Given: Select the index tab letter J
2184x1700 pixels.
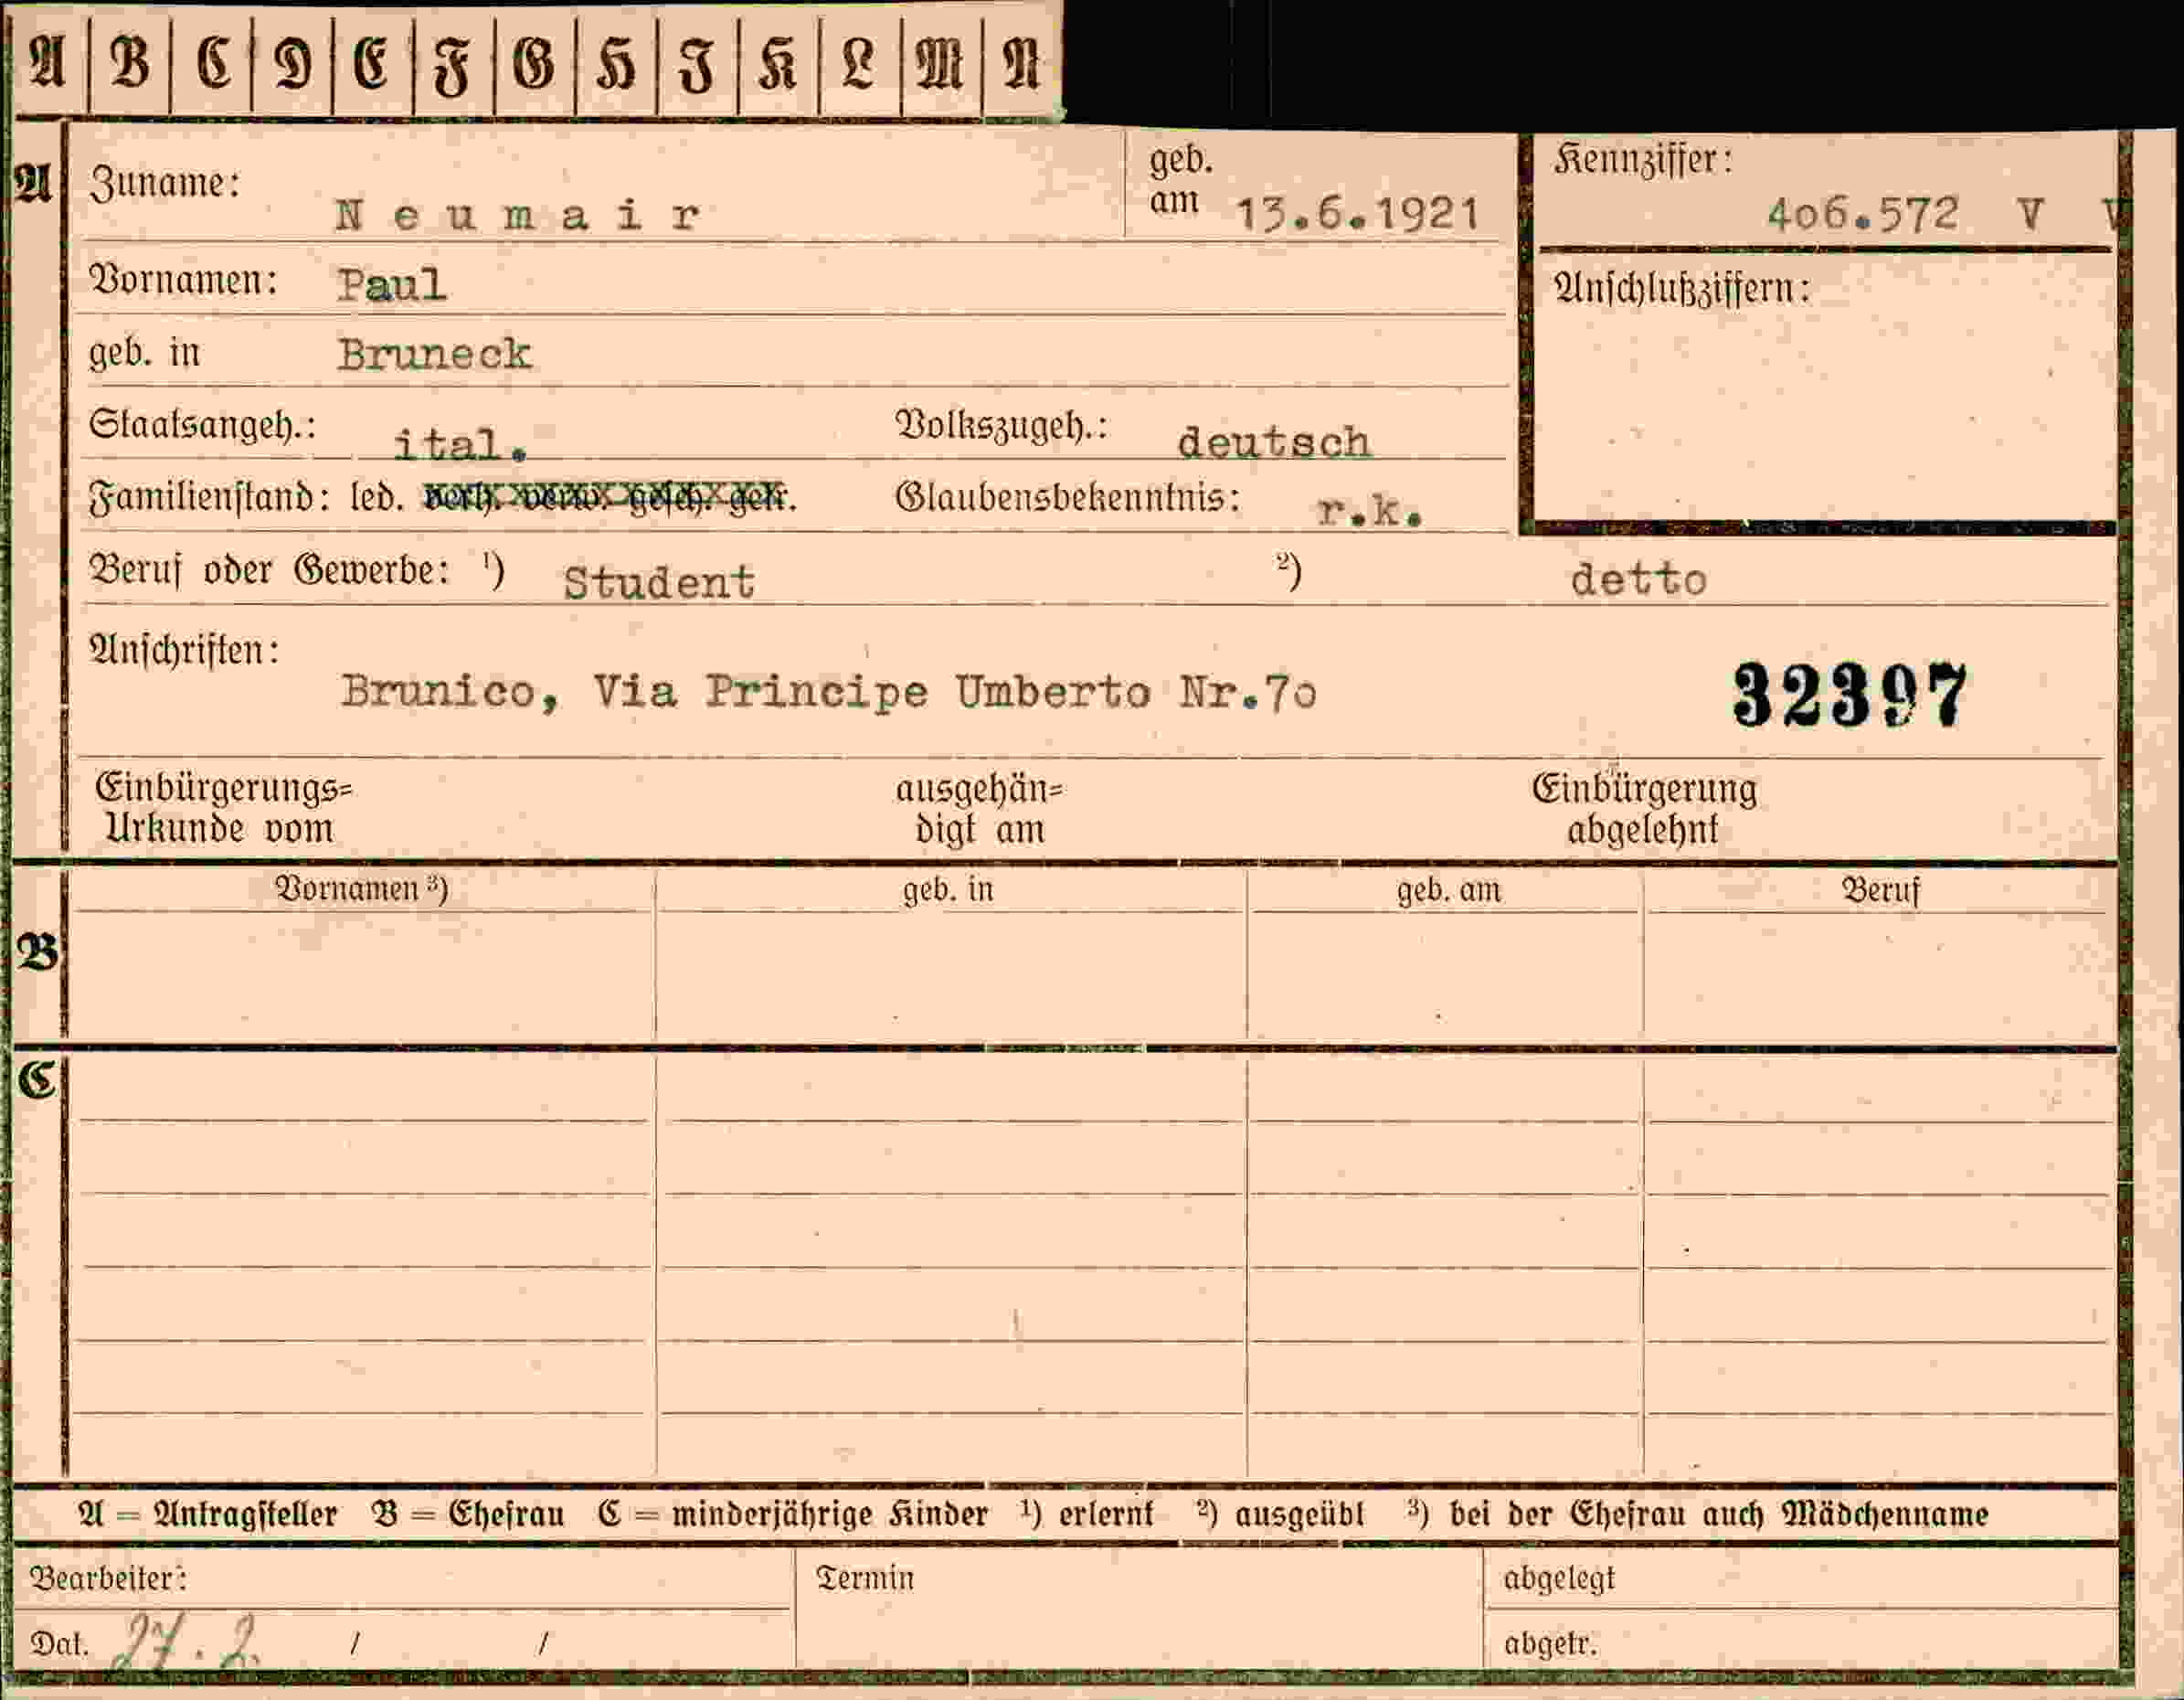Looking at the screenshot, I should (697, 66).
